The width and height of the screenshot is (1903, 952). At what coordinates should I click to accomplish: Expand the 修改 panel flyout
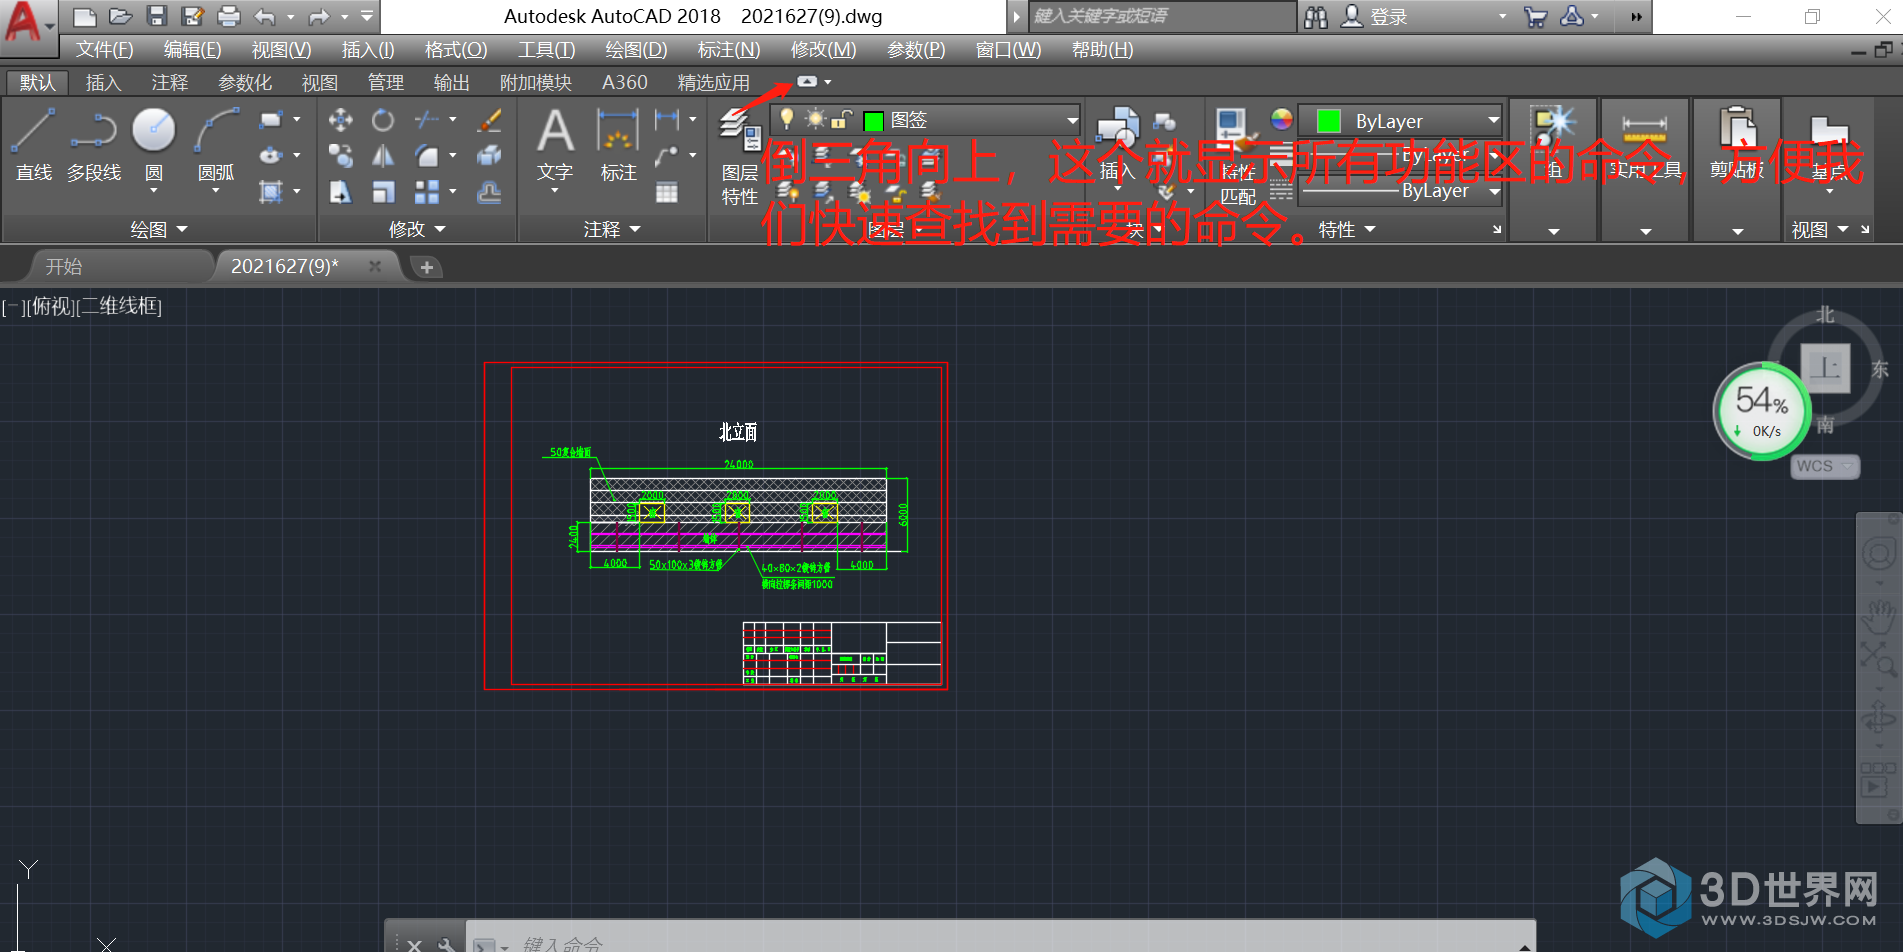tap(417, 230)
